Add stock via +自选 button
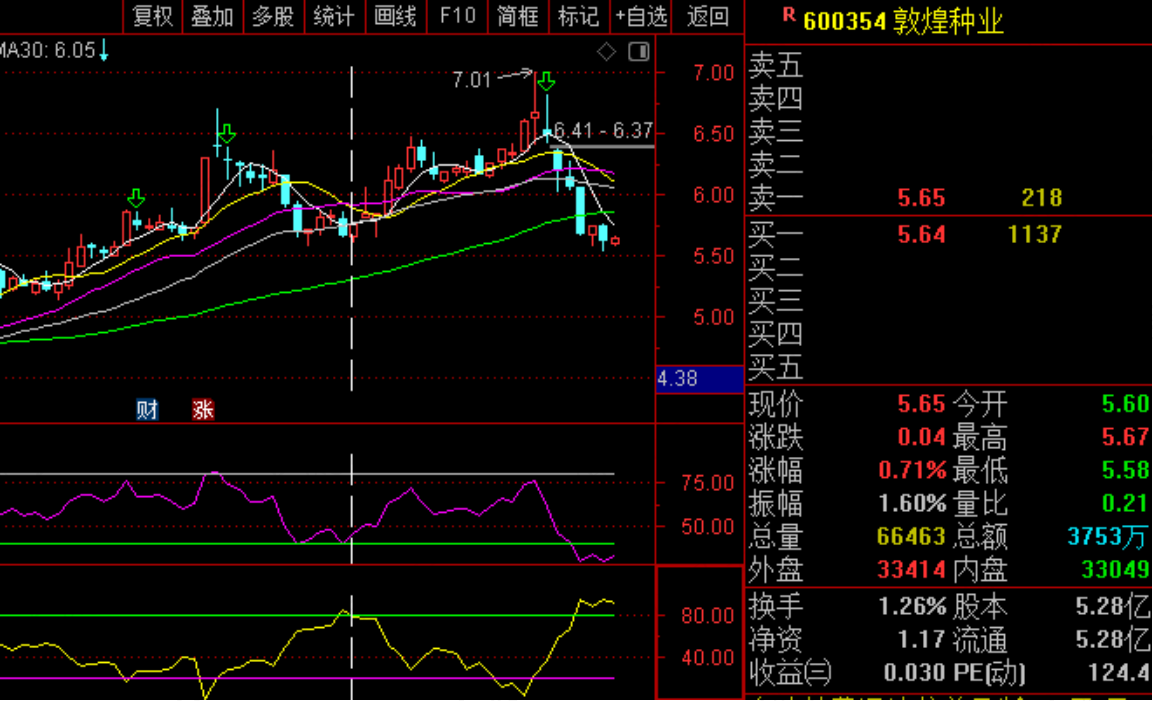This screenshot has width=1153, height=701. (x=641, y=16)
